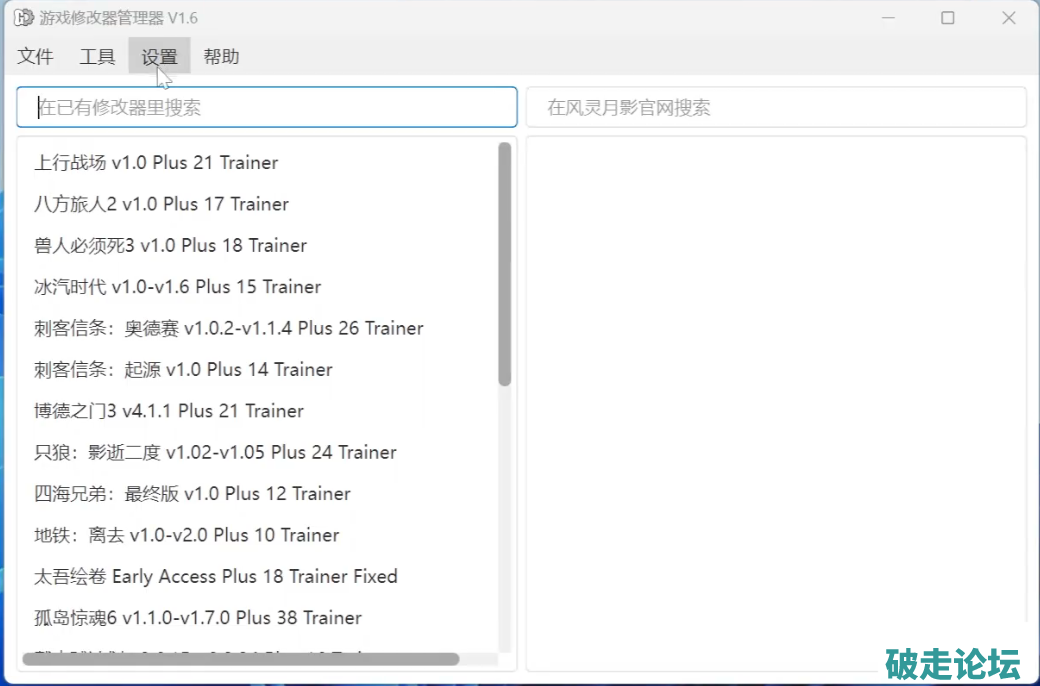The height and width of the screenshot is (686, 1040).
Task: Choose 博德之门3 v4.1.1 Plus 21 Trainer
Action: [x=168, y=411]
